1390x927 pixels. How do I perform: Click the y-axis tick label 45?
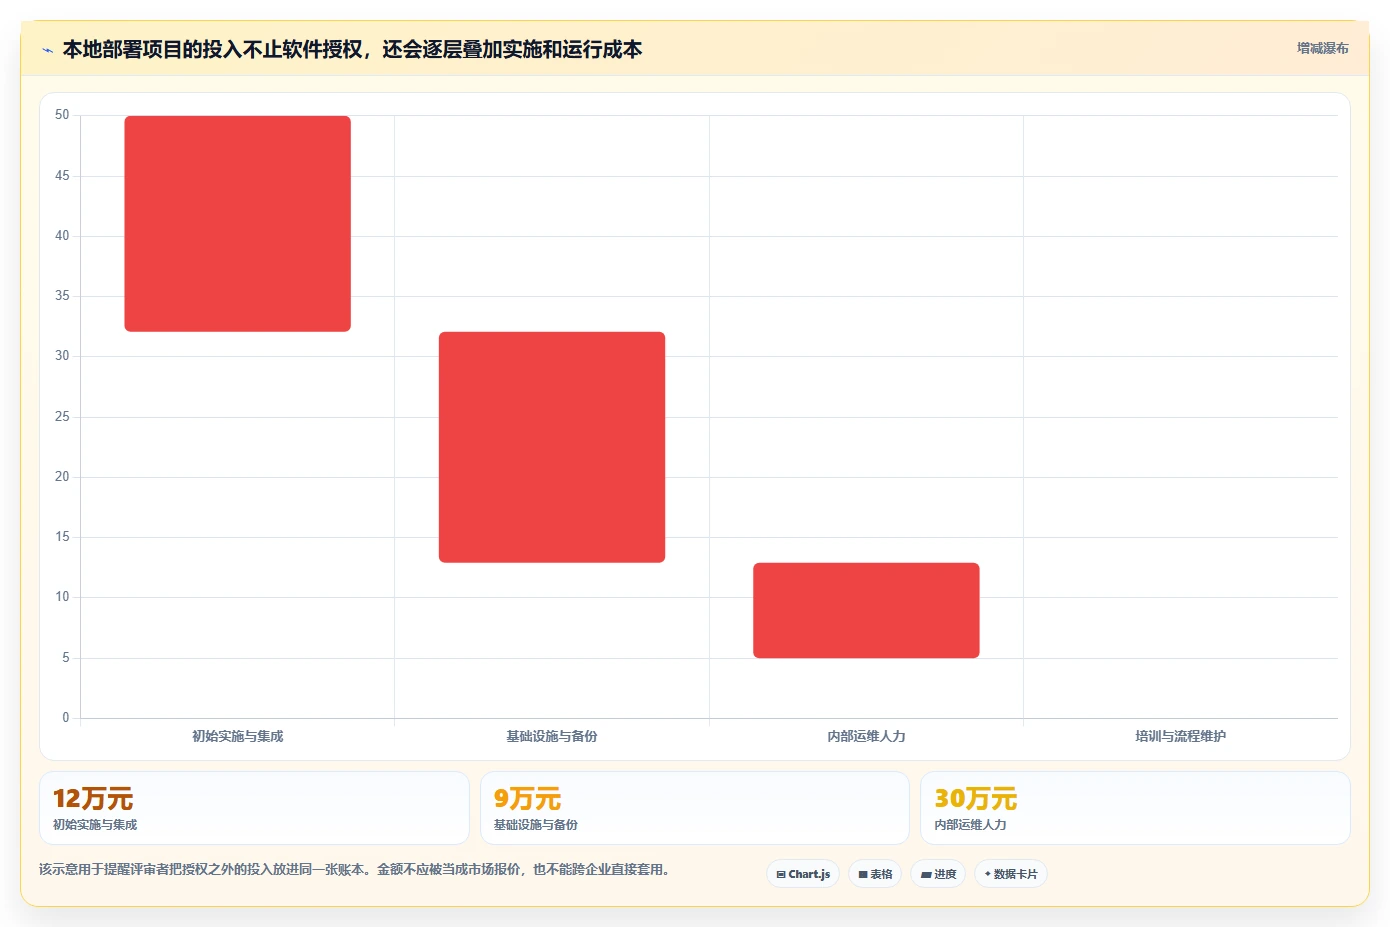[x=62, y=176]
